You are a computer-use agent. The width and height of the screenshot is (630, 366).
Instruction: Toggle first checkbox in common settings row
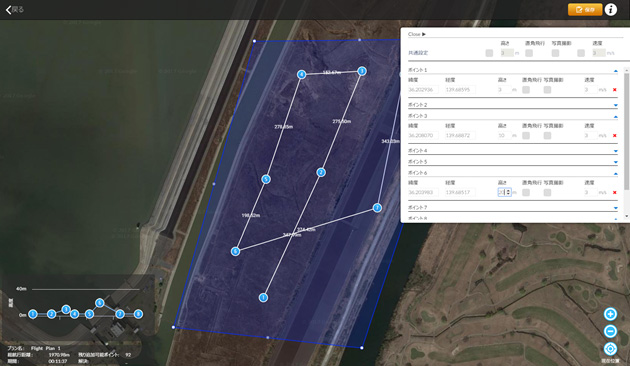pyautogui.click(x=489, y=53)
